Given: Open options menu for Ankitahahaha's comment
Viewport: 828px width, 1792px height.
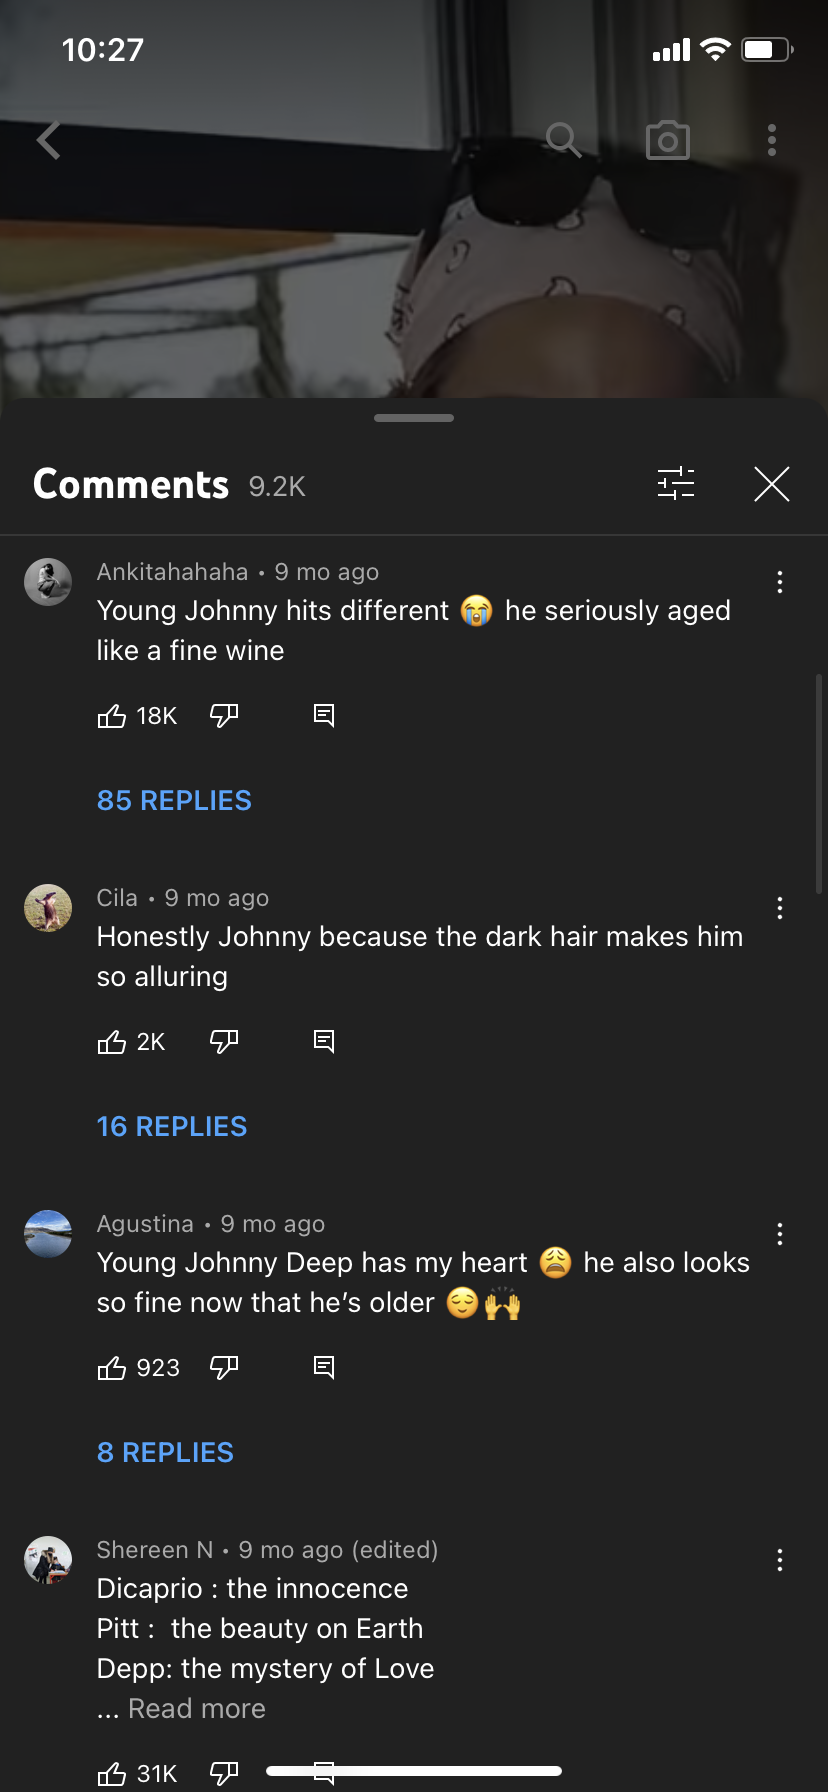Looking at the screenshot, I should 780,583.
